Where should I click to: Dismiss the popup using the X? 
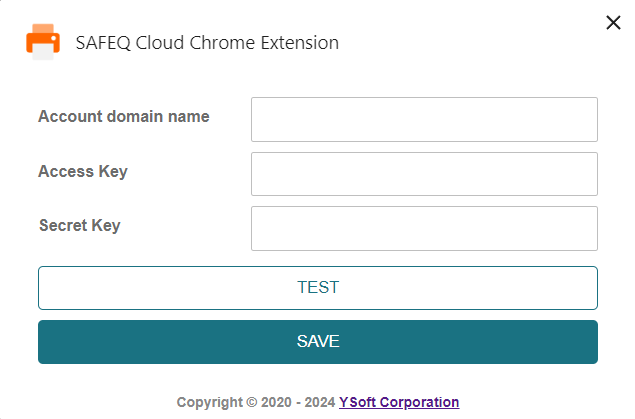click(x=614, y=23)
